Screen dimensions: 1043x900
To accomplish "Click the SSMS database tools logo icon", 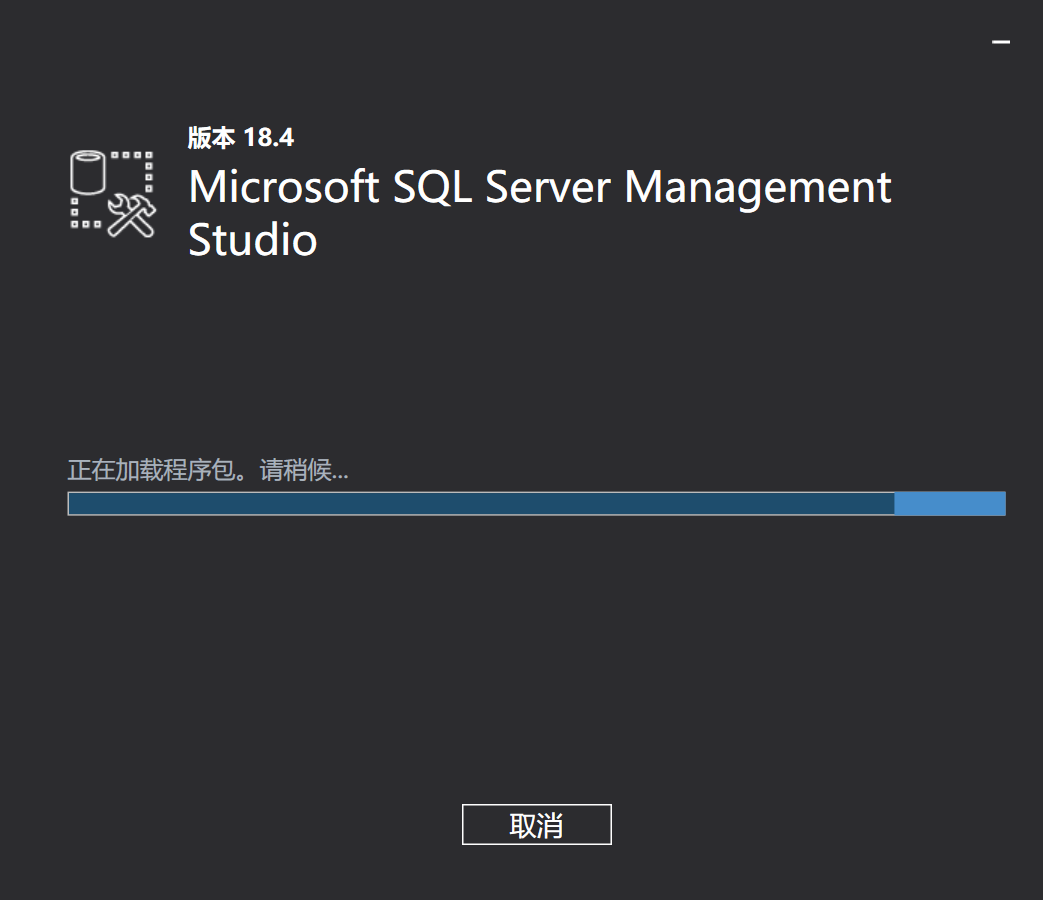I will click(x=113, y=194).
